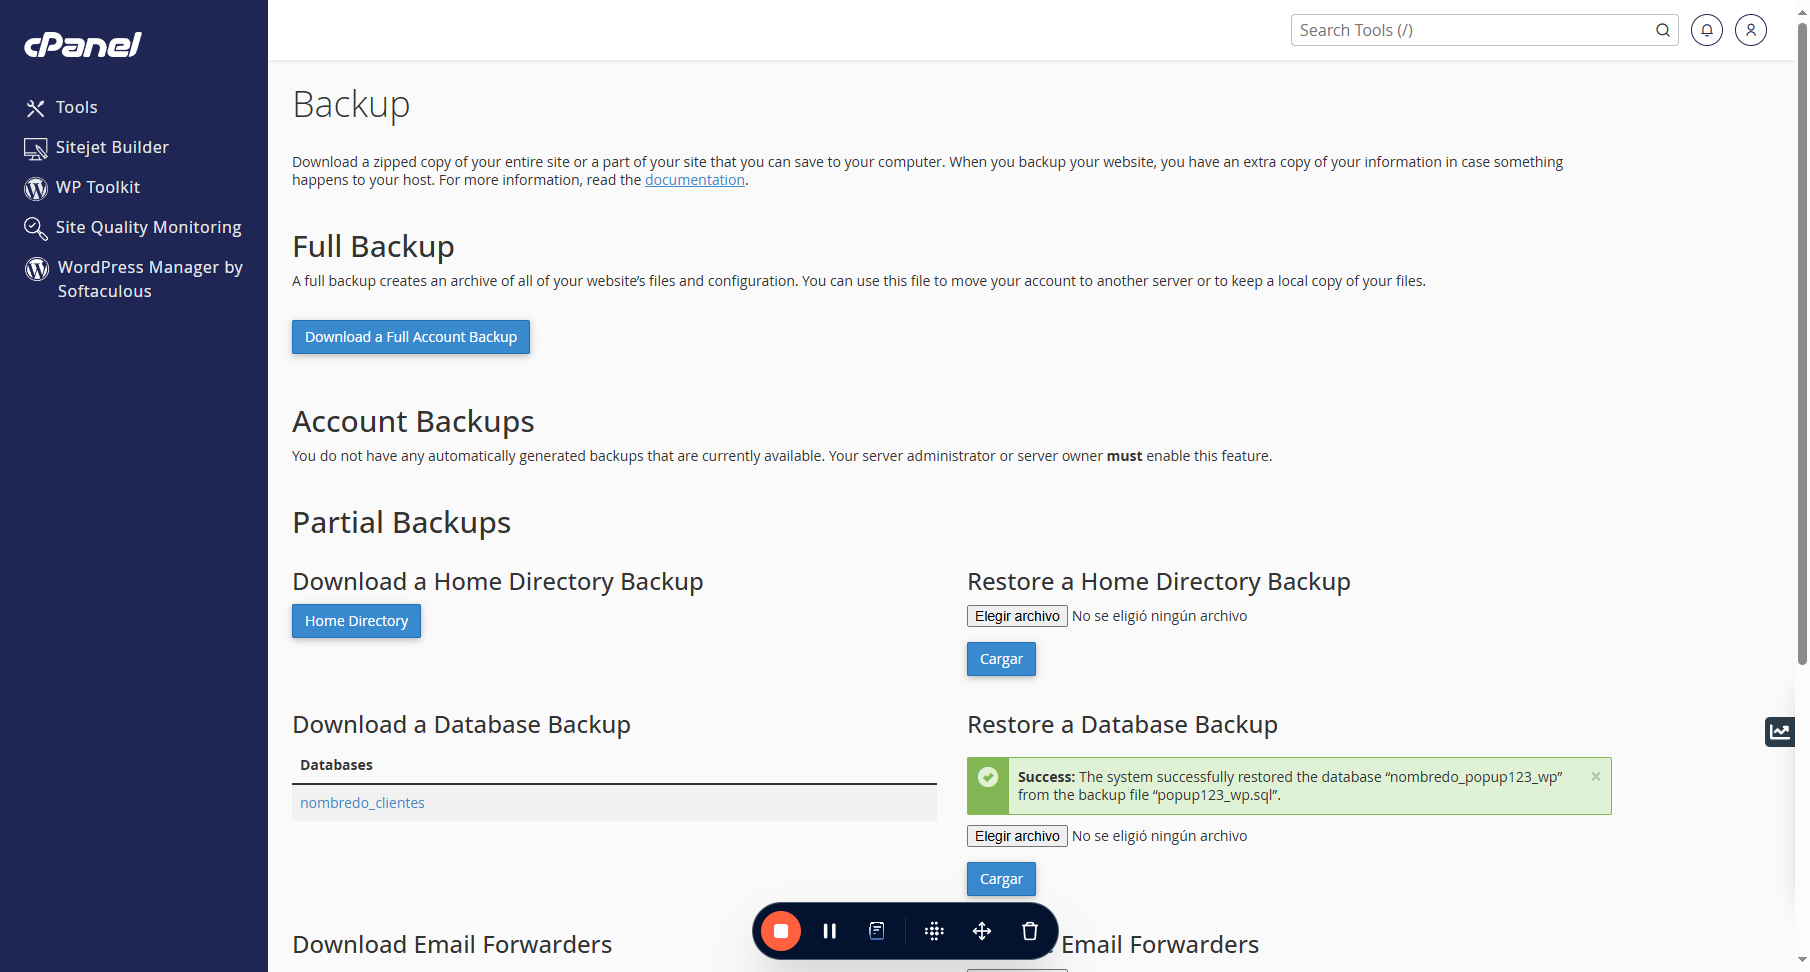Viewport: 1810px width, 972px height.
Task: Open the user account menu icon
Action: pyautogui.click(x=1751, y=30)
